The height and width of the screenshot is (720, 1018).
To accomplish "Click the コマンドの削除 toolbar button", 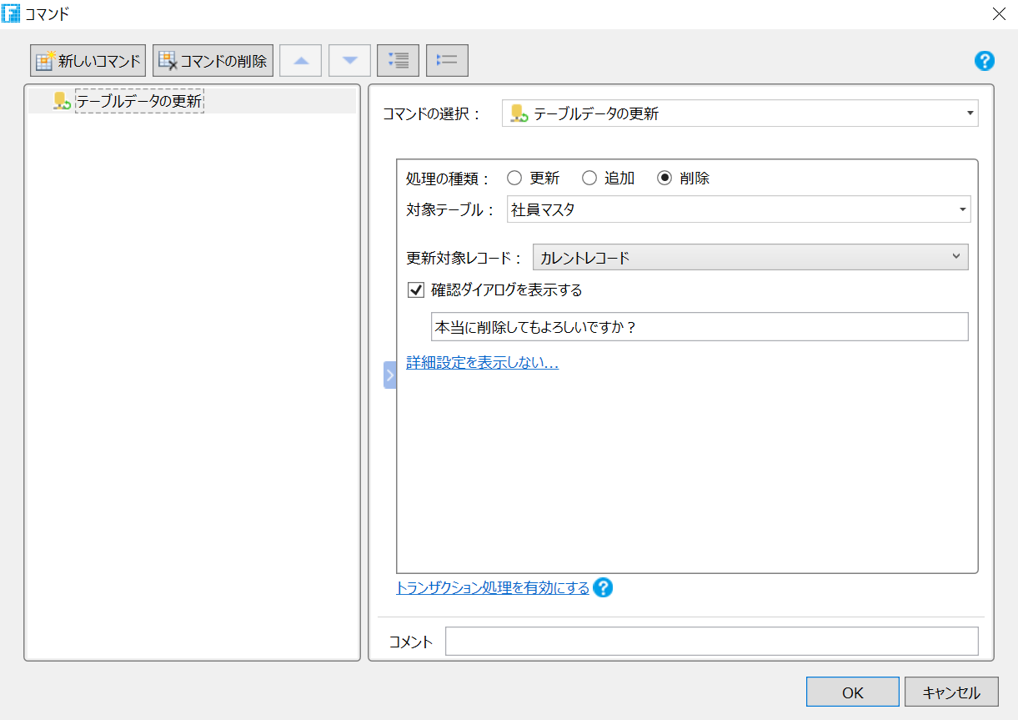I will coord(212,61).
